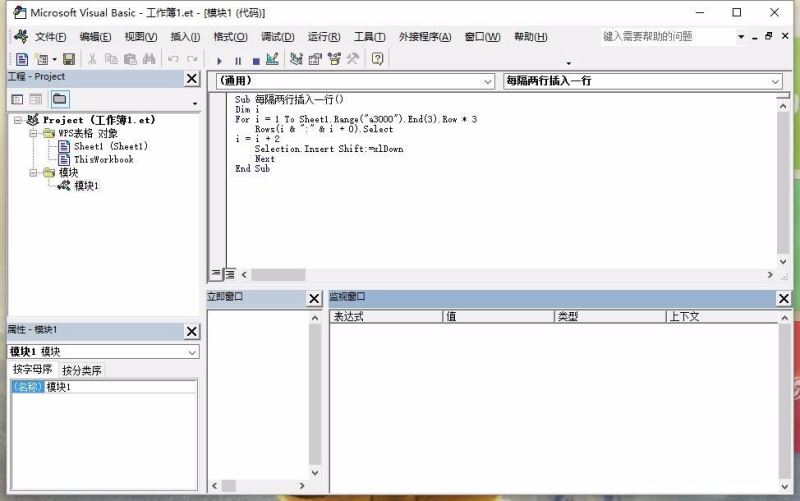Image resolution: width=800 pixels, height=501 pixels.
Task: Switch to Procedure View button below code
Action: pyautogui.click(x=216, y=274)
